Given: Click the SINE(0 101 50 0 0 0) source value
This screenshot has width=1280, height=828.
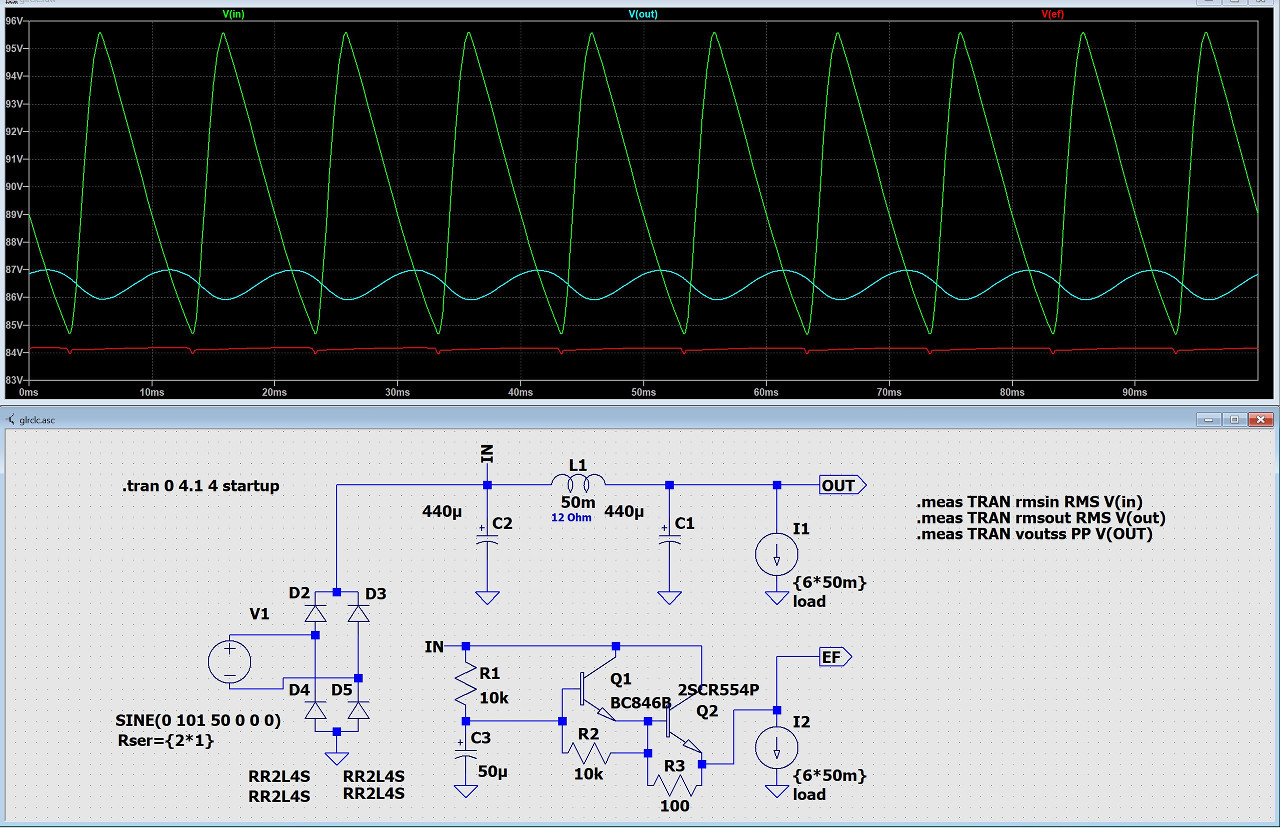Looking at the screenshot, I should pos(198,720).
